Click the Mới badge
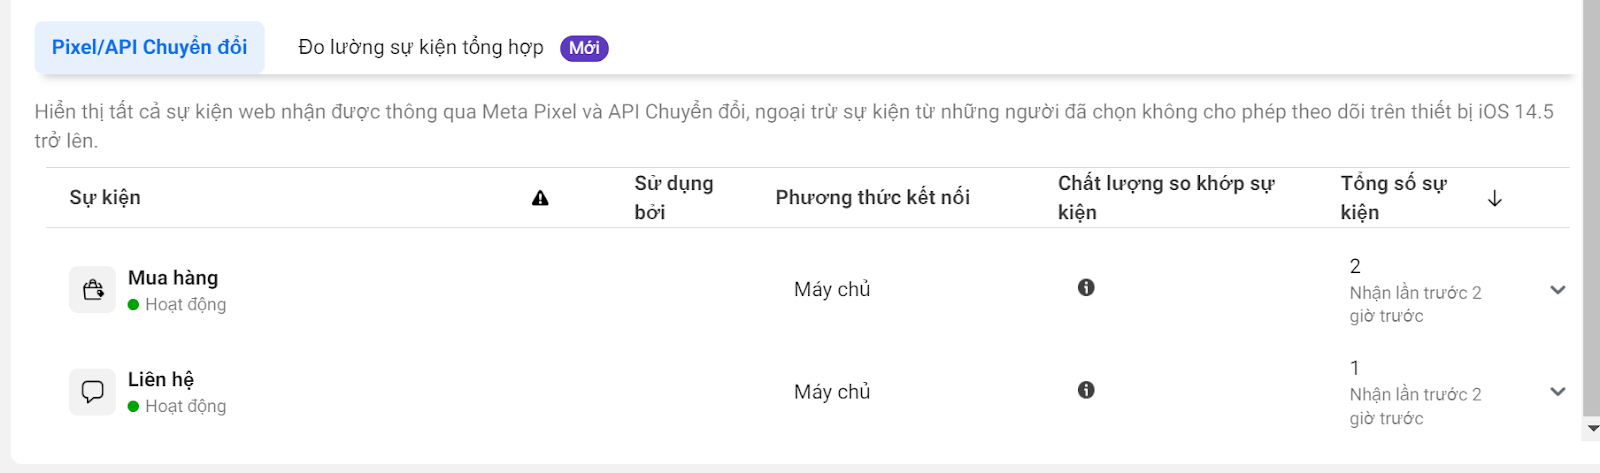1600x473 pixels. click(x=584, y=48)
